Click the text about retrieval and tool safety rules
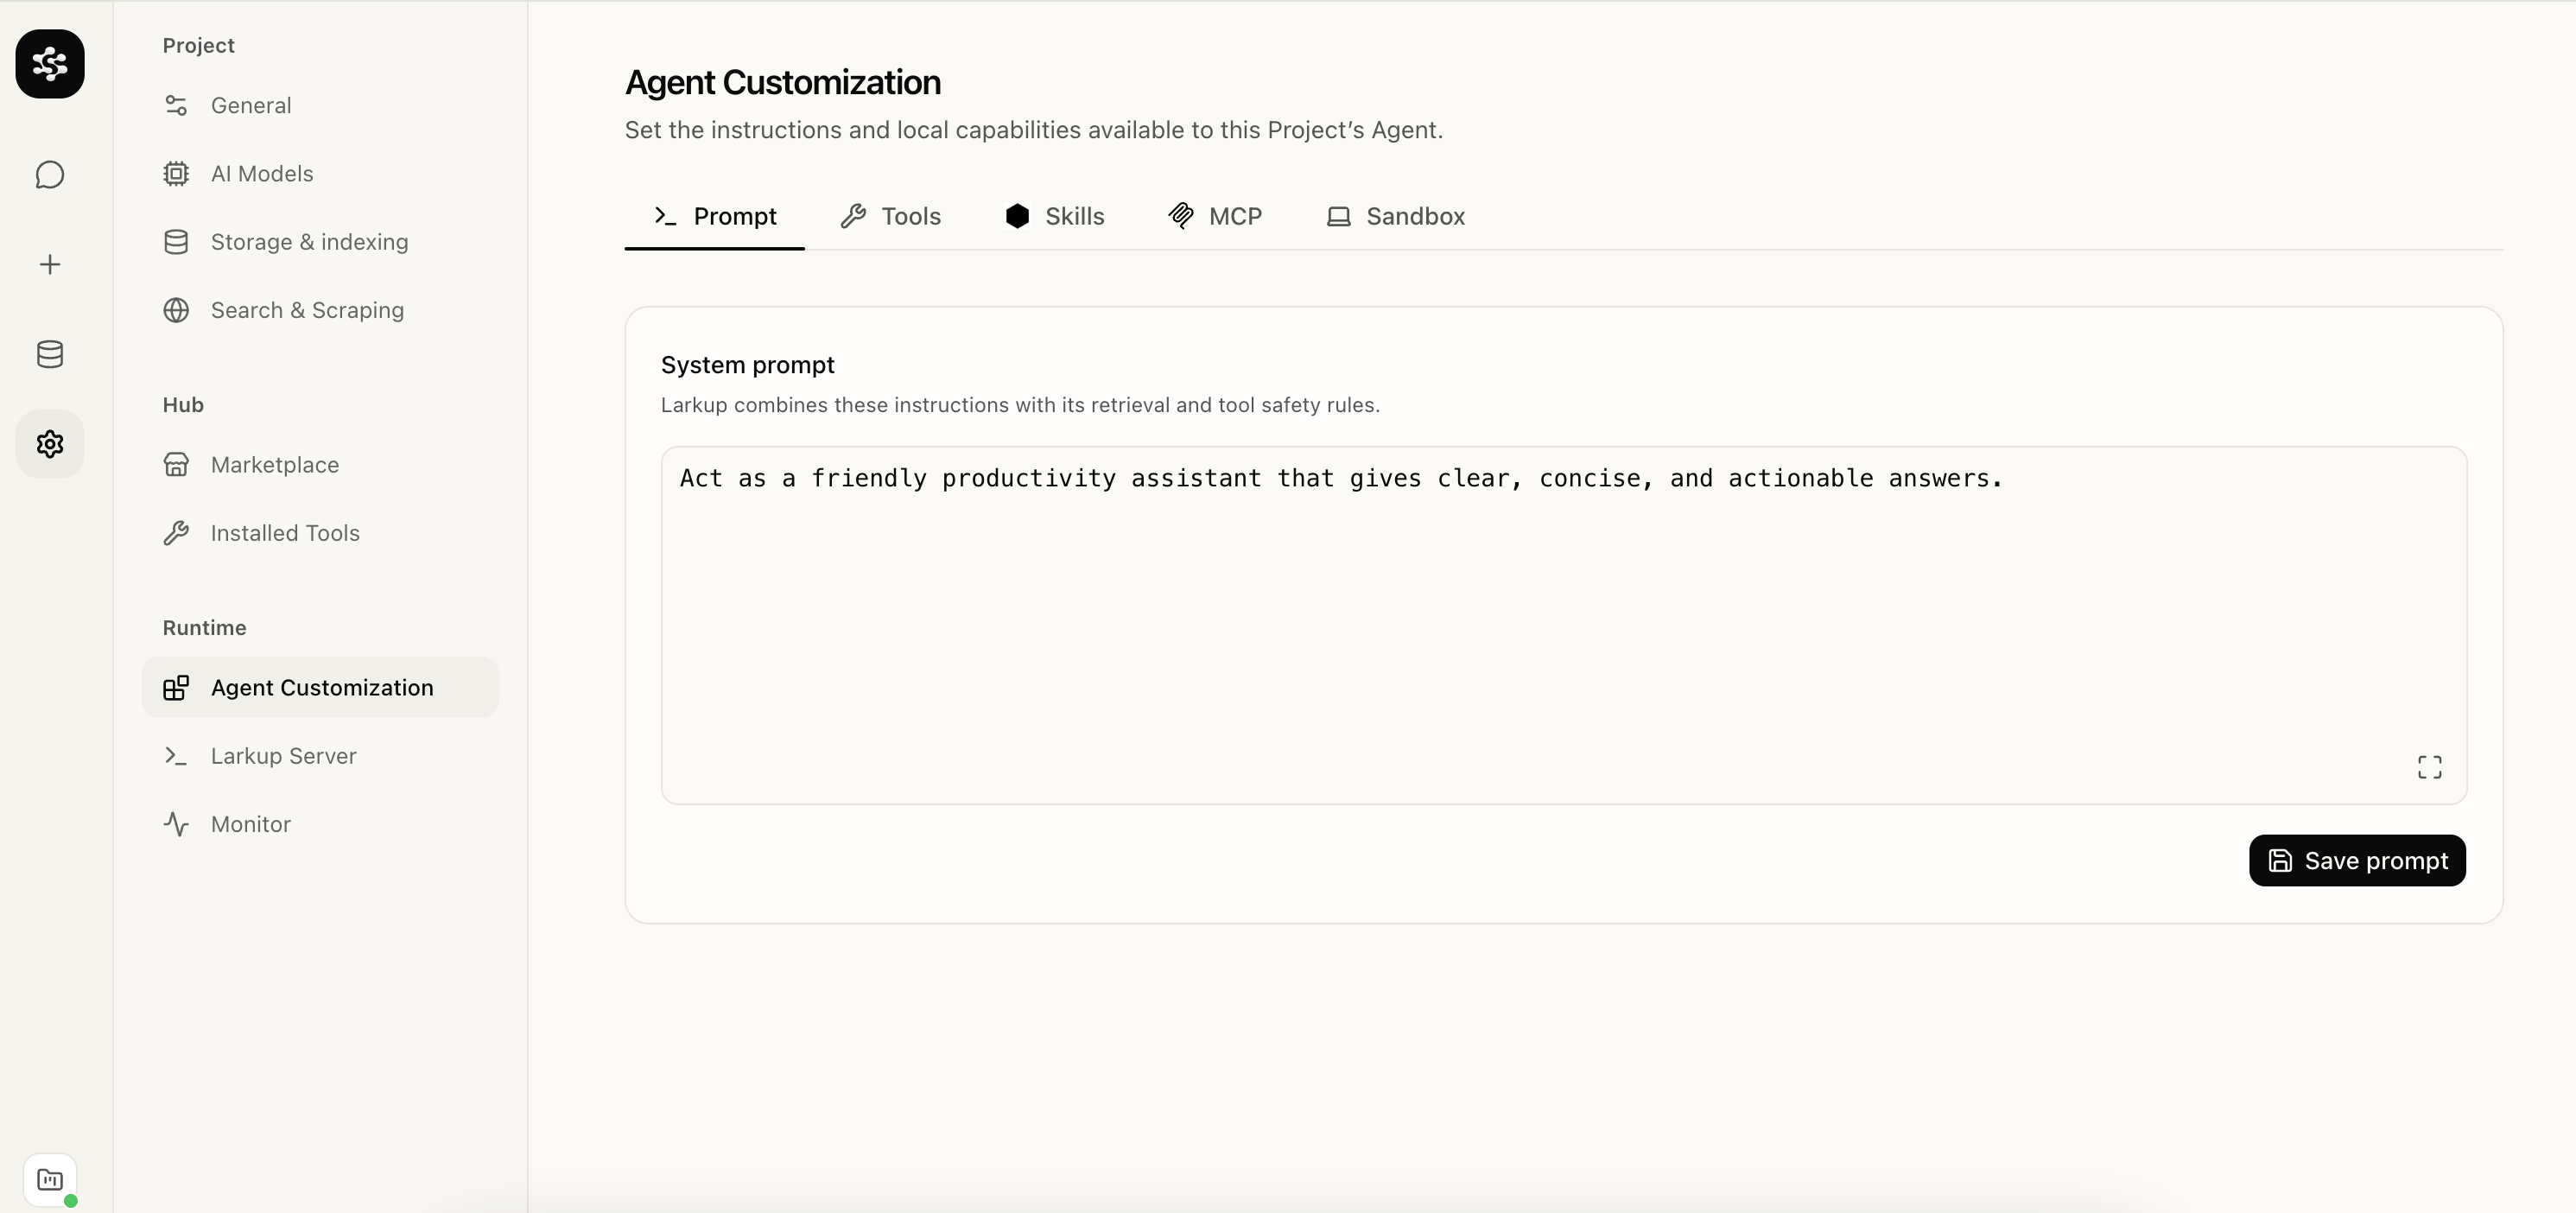Screen dimensions: 2576x1213 [x=1020, y=405]
